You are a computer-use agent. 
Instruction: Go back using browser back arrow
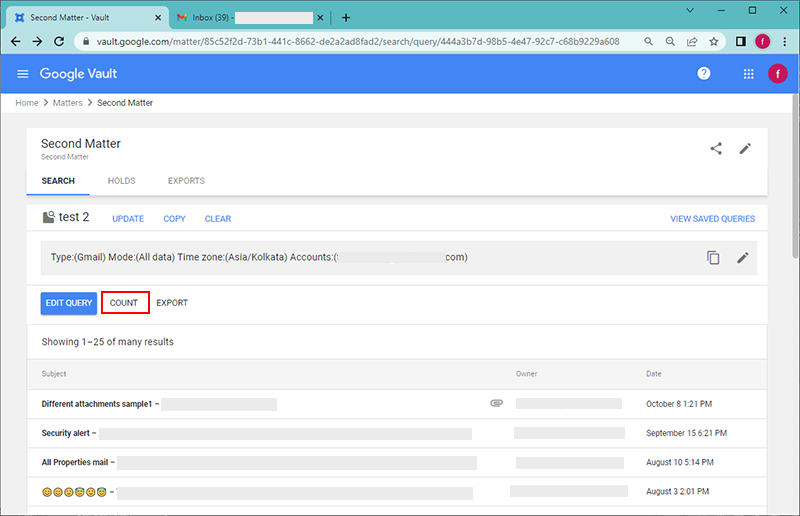pos(16,41)
